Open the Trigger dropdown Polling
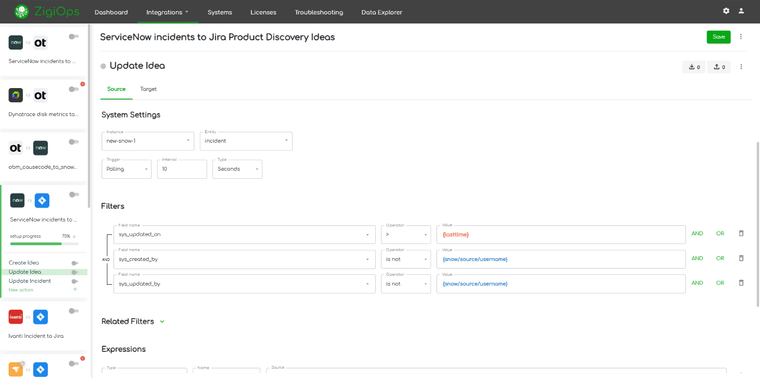 [x=127, y=169]
